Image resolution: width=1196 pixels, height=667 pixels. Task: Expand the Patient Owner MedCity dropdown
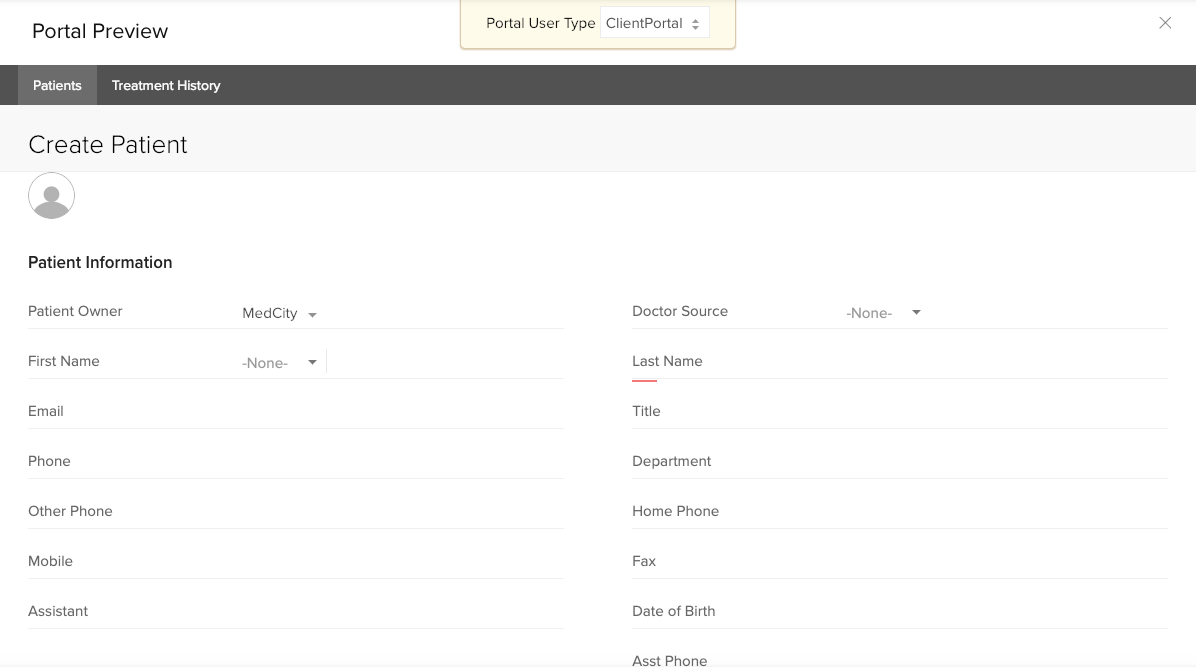click(280, 314)
